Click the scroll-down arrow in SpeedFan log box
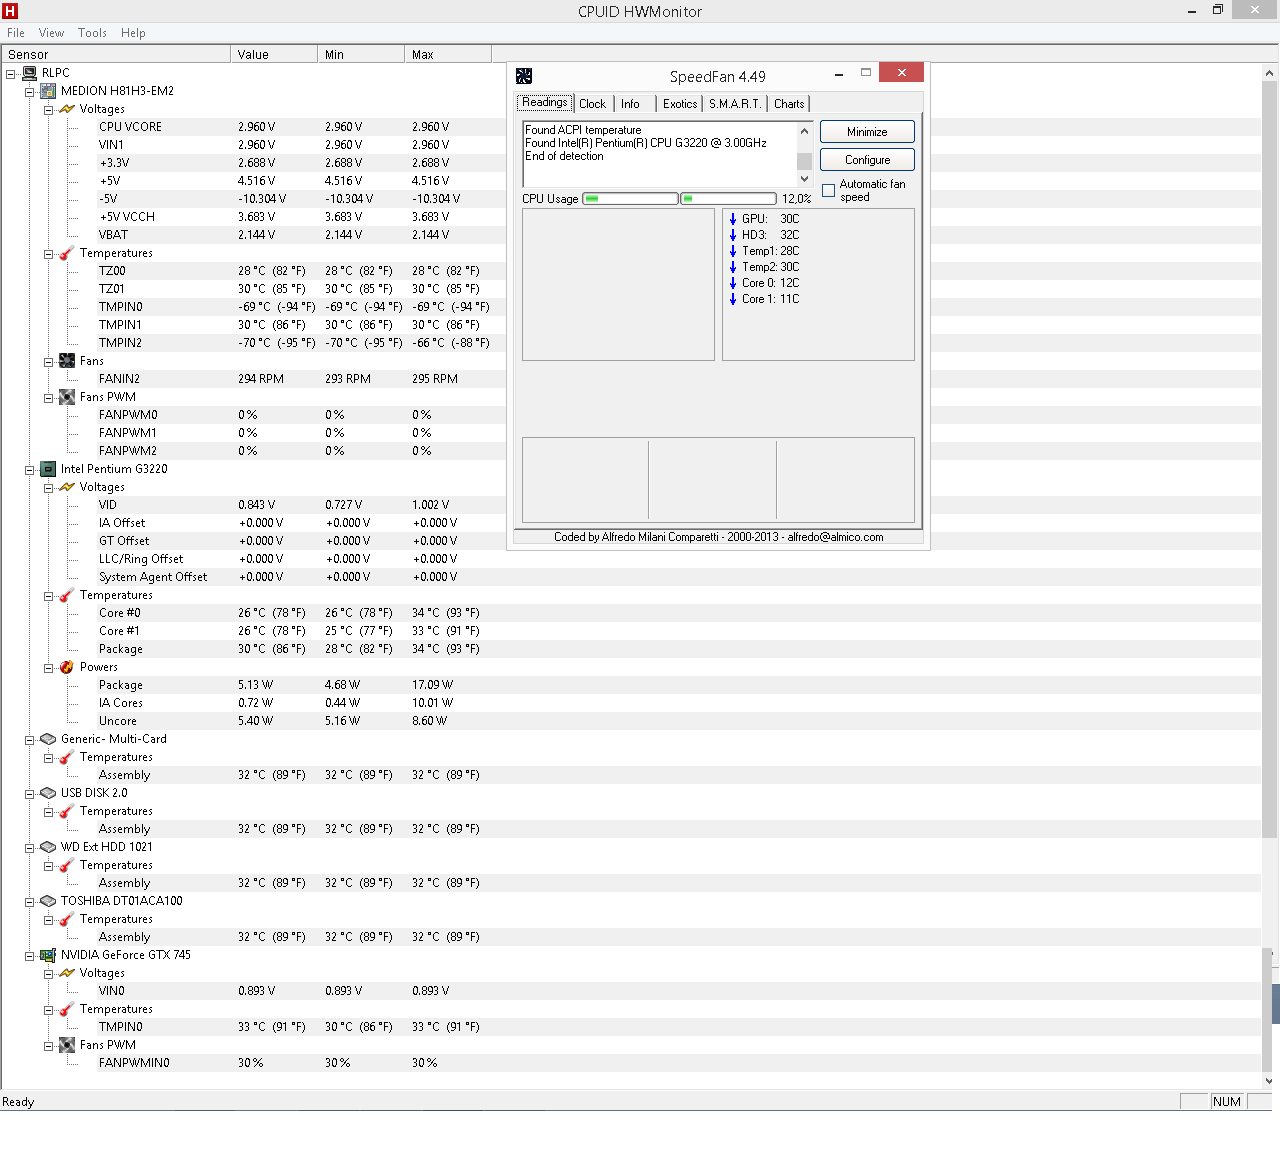This screenshot has width=1280, height=1160. (804, 179)
